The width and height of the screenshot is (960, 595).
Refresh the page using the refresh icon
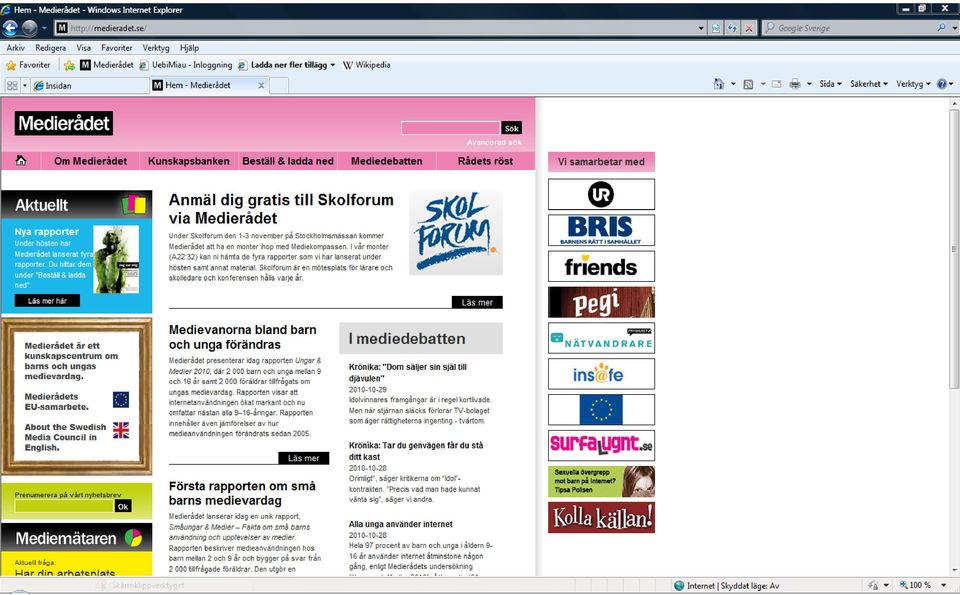[732, 28]
